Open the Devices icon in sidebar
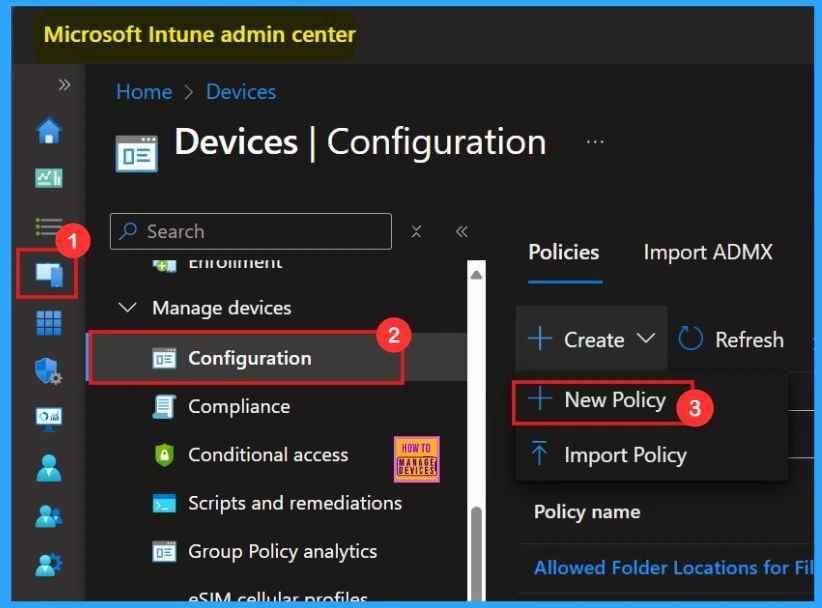This screenshot has width=822, height=608. [49, 275]
